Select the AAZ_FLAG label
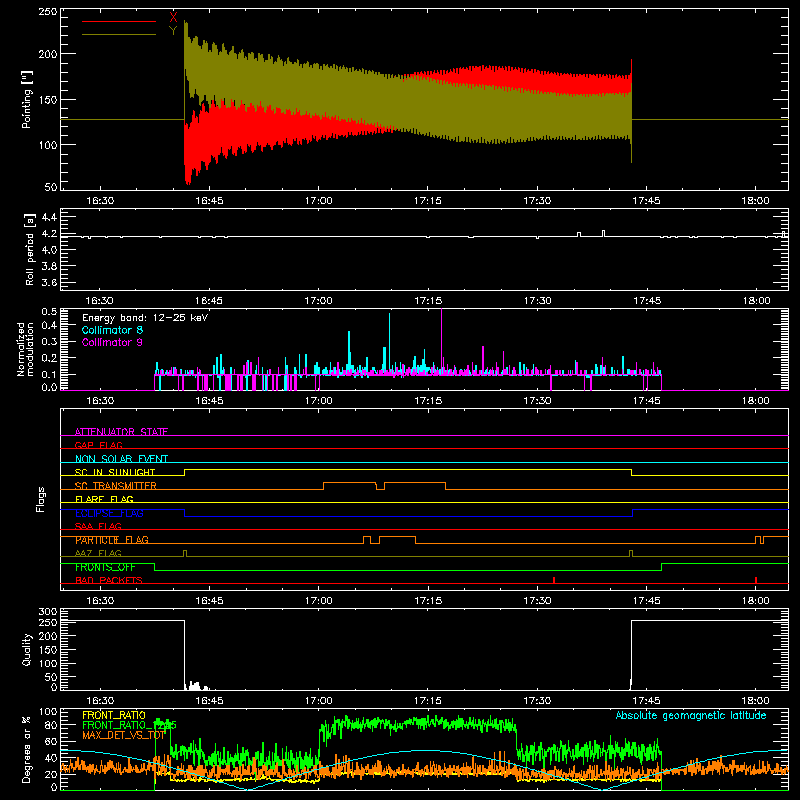Screen dimensions: 800x800 (x=98, y=553)
